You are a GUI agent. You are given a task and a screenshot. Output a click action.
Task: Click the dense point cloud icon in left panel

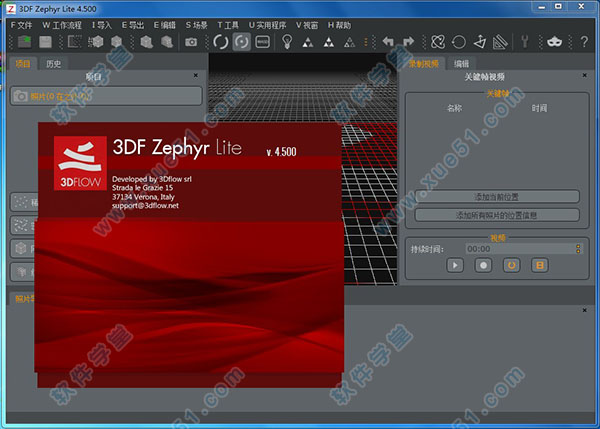(x=21, y=225)
